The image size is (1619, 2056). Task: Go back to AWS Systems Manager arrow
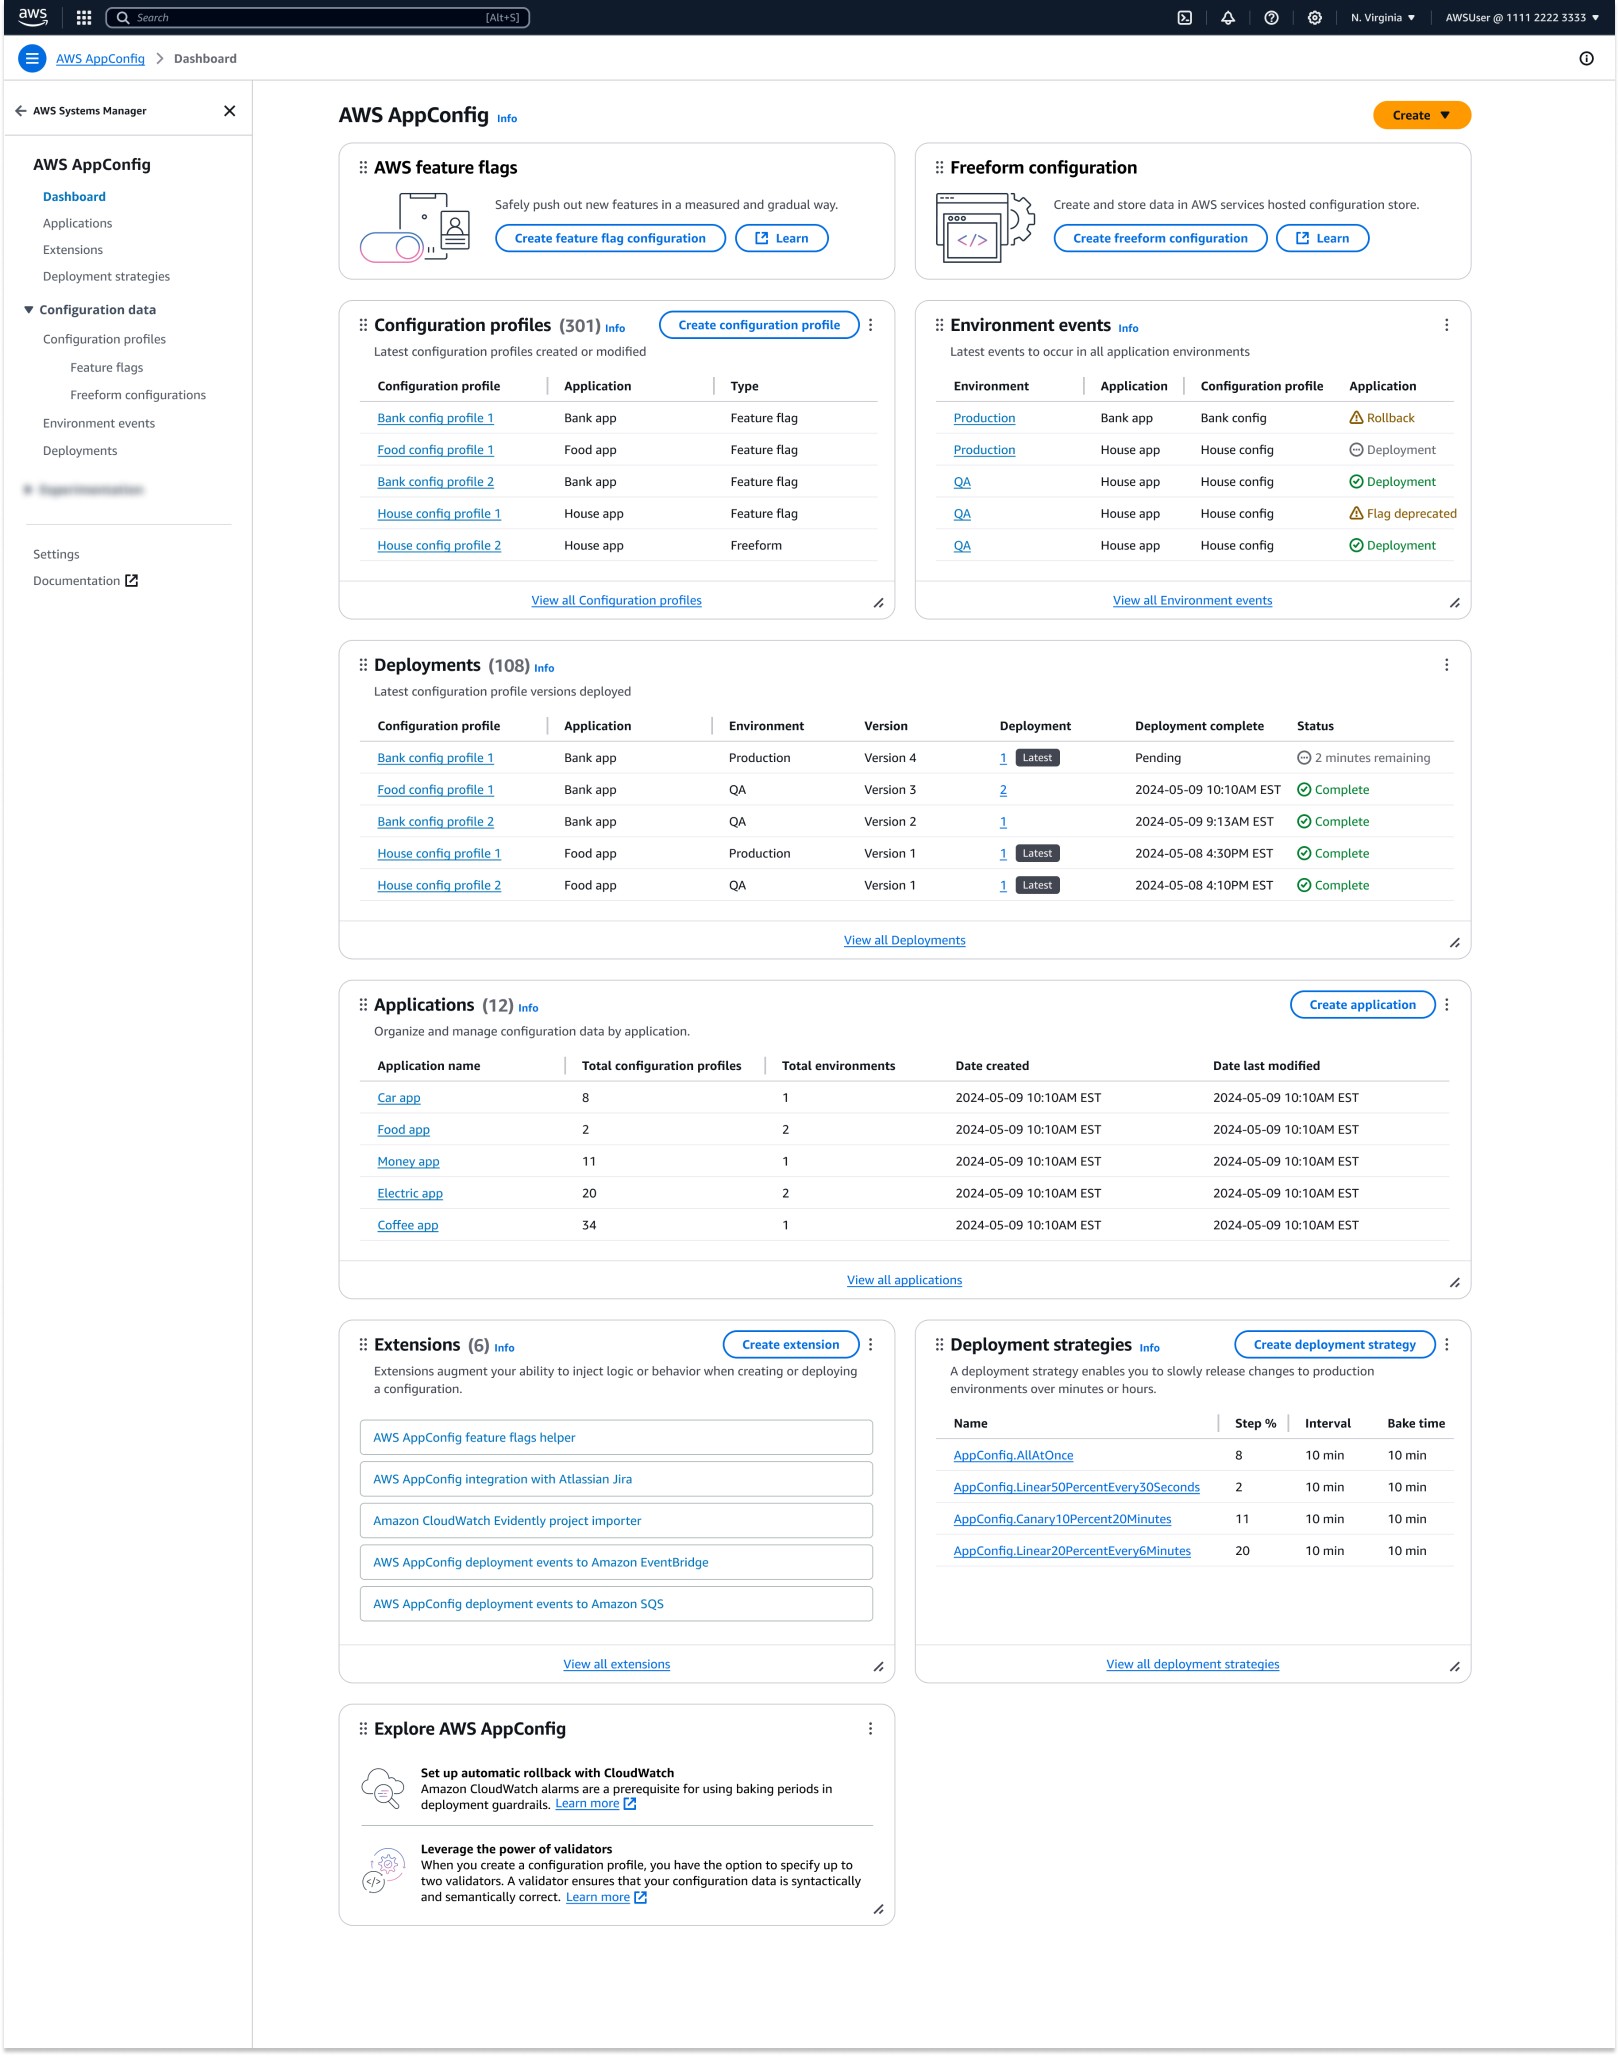click(21, 111)
